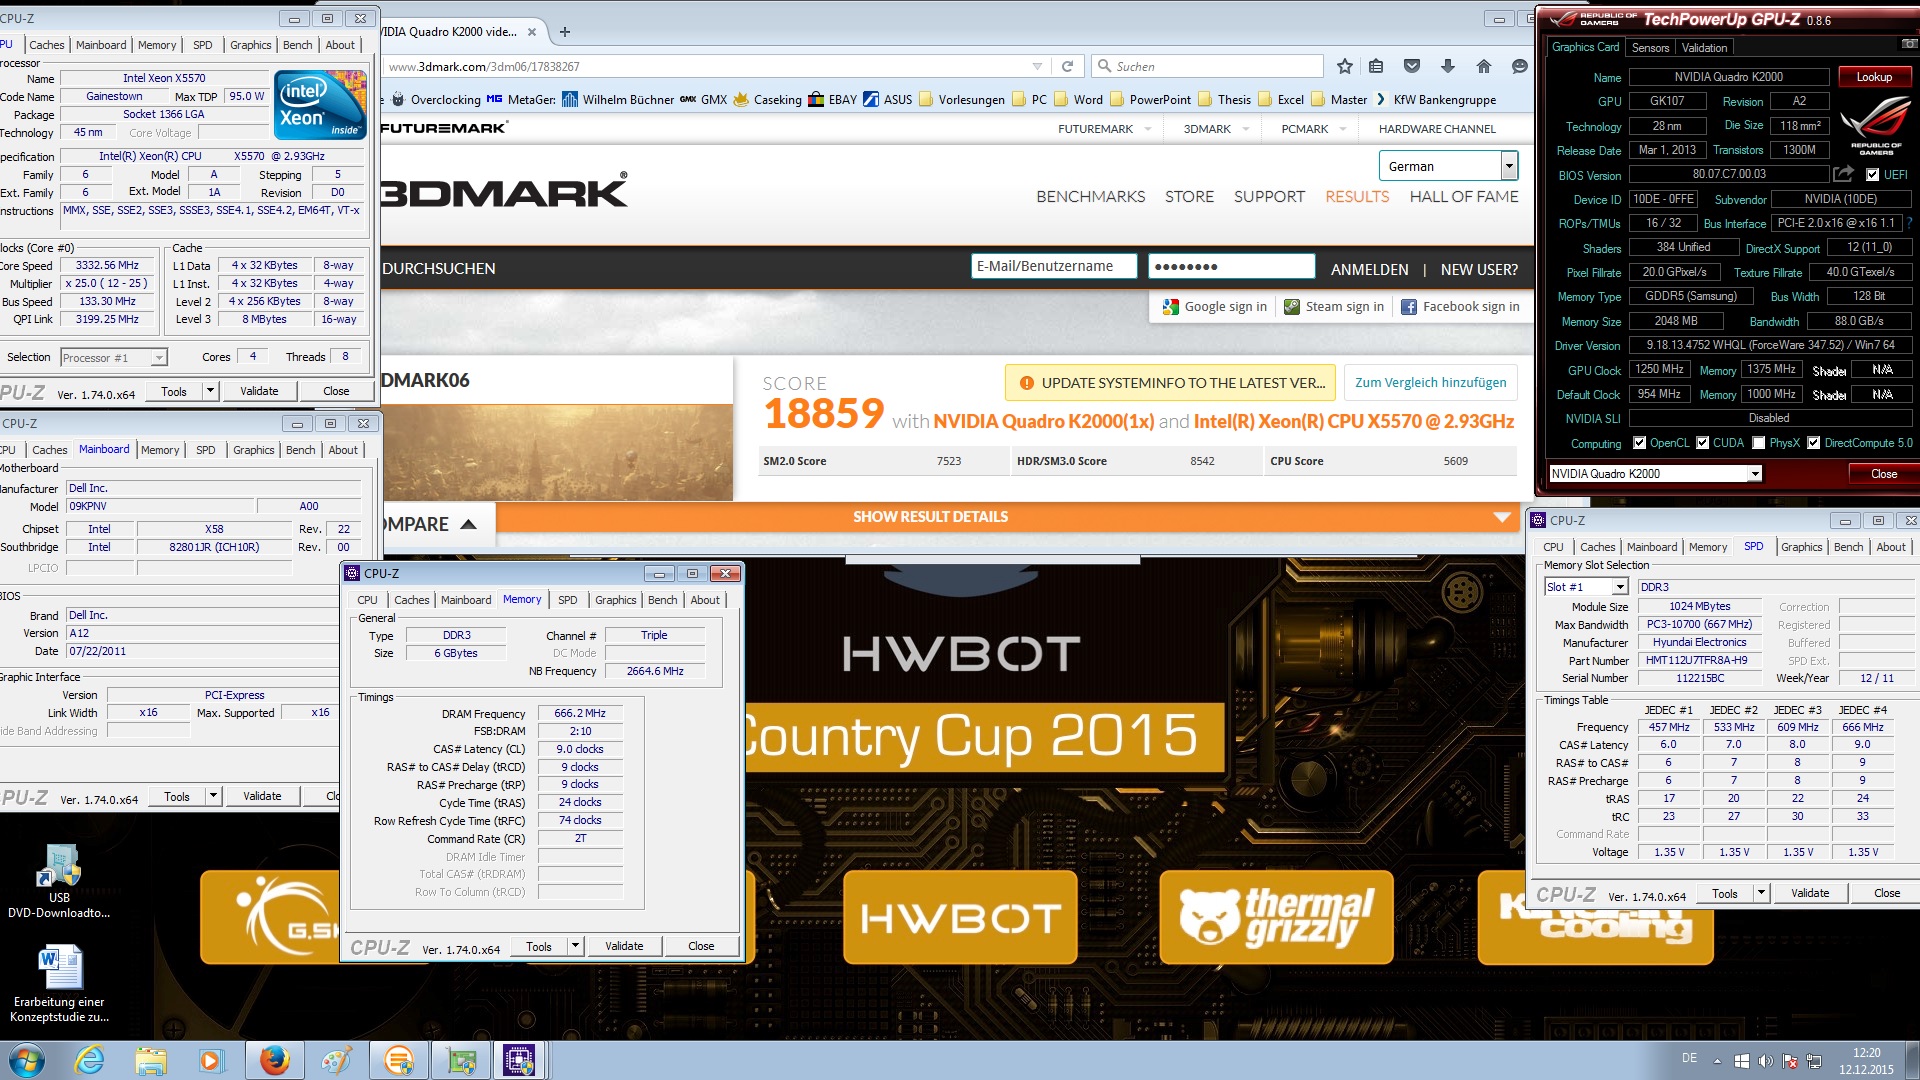Click the NEW USER? link
Screen dimensions: 1920x1080
pos(1479,270)
